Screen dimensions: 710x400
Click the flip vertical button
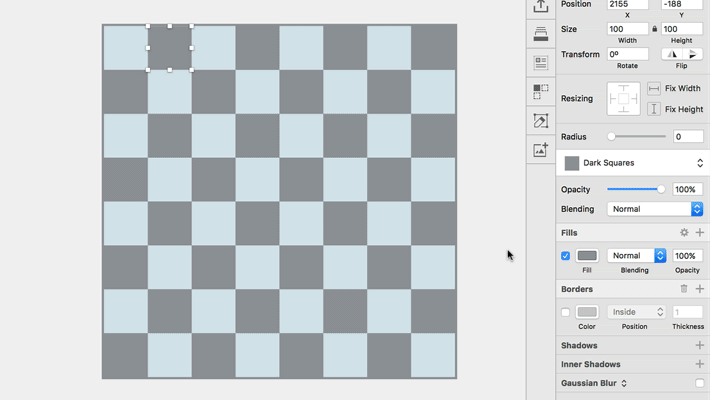coord(693,54)
